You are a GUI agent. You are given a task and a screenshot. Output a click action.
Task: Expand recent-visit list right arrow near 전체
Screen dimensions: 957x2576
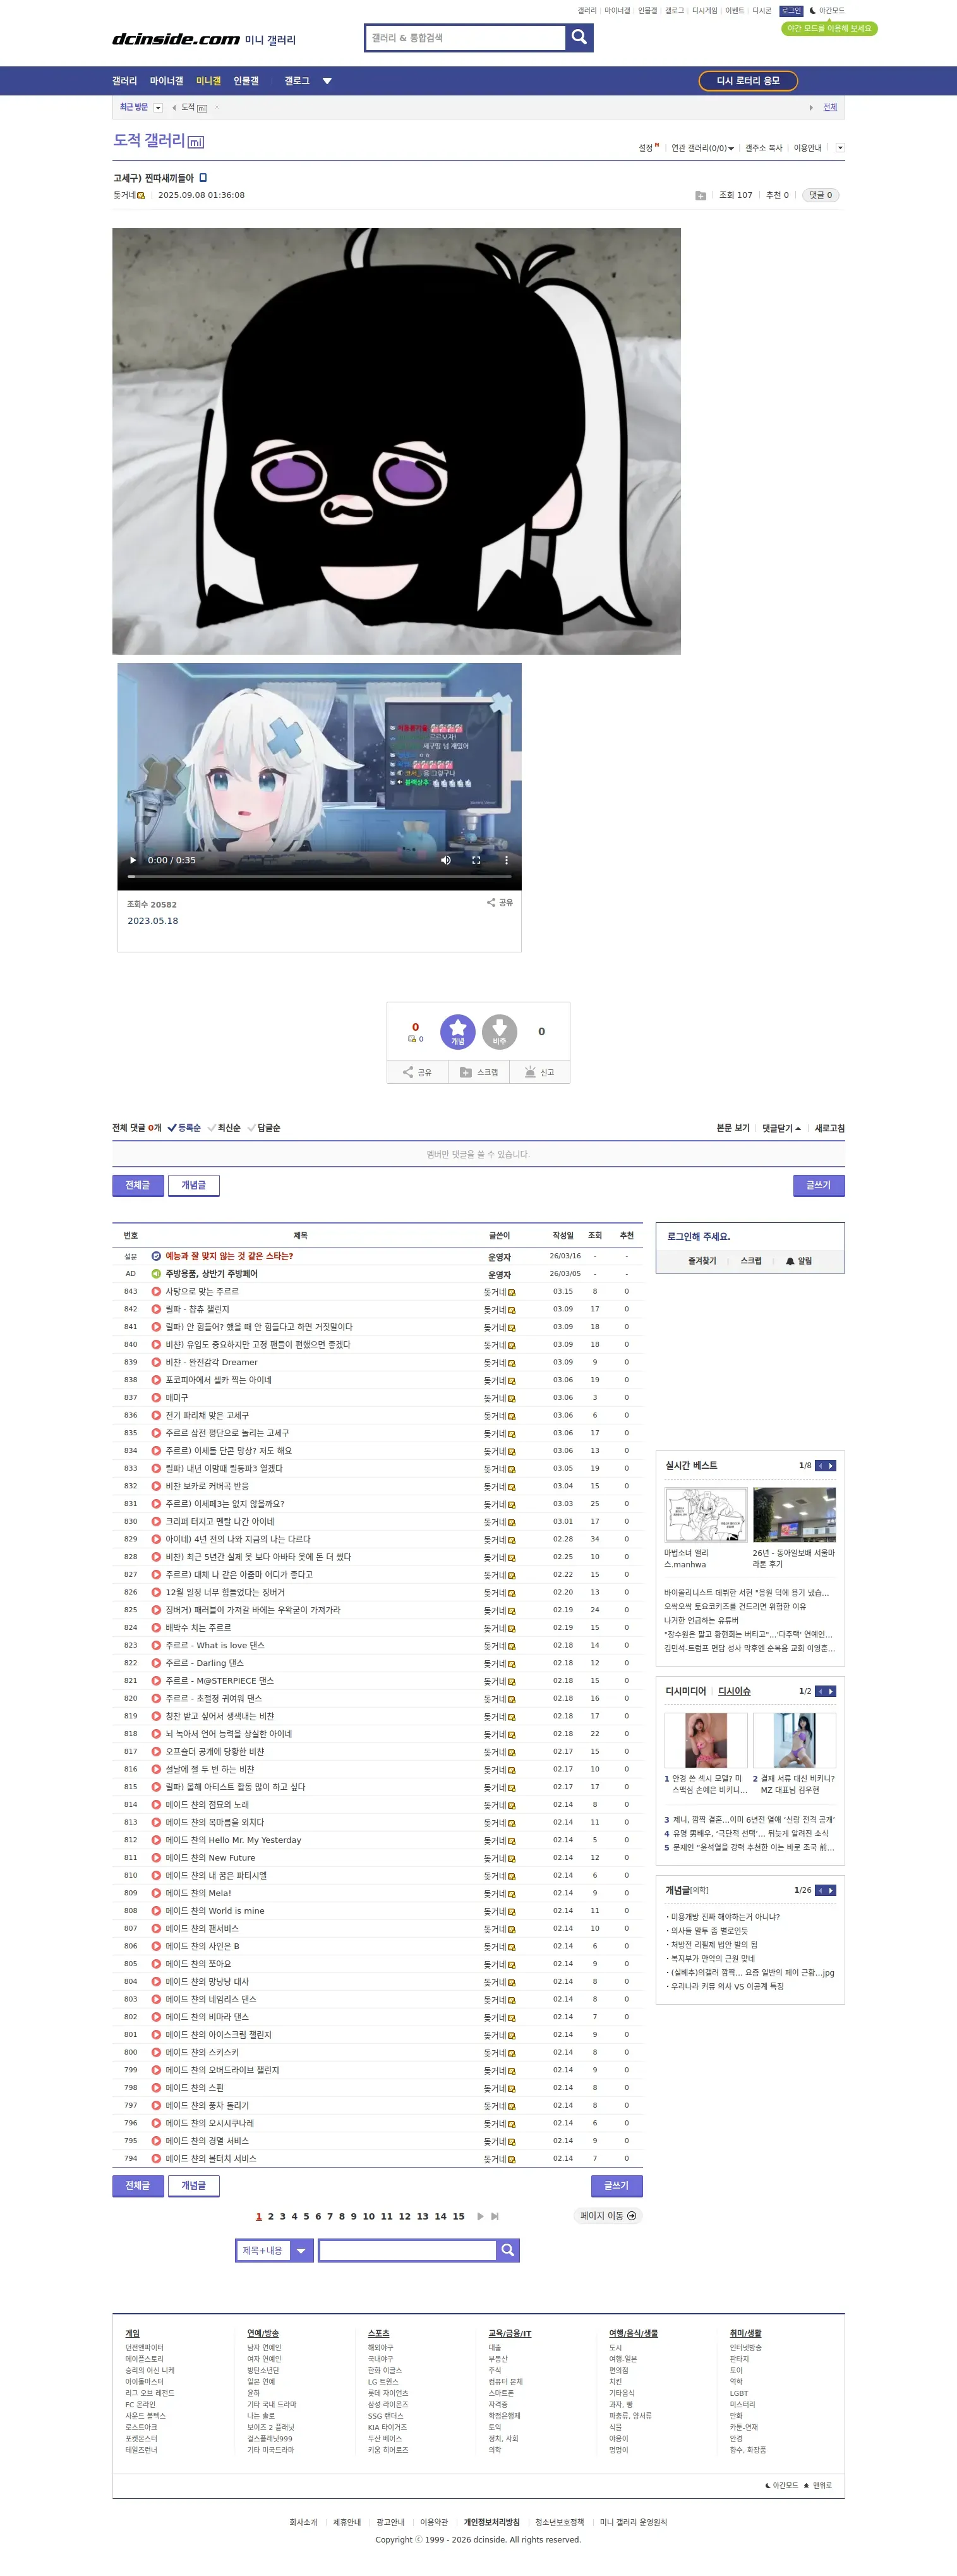click(x=811, y=107)
